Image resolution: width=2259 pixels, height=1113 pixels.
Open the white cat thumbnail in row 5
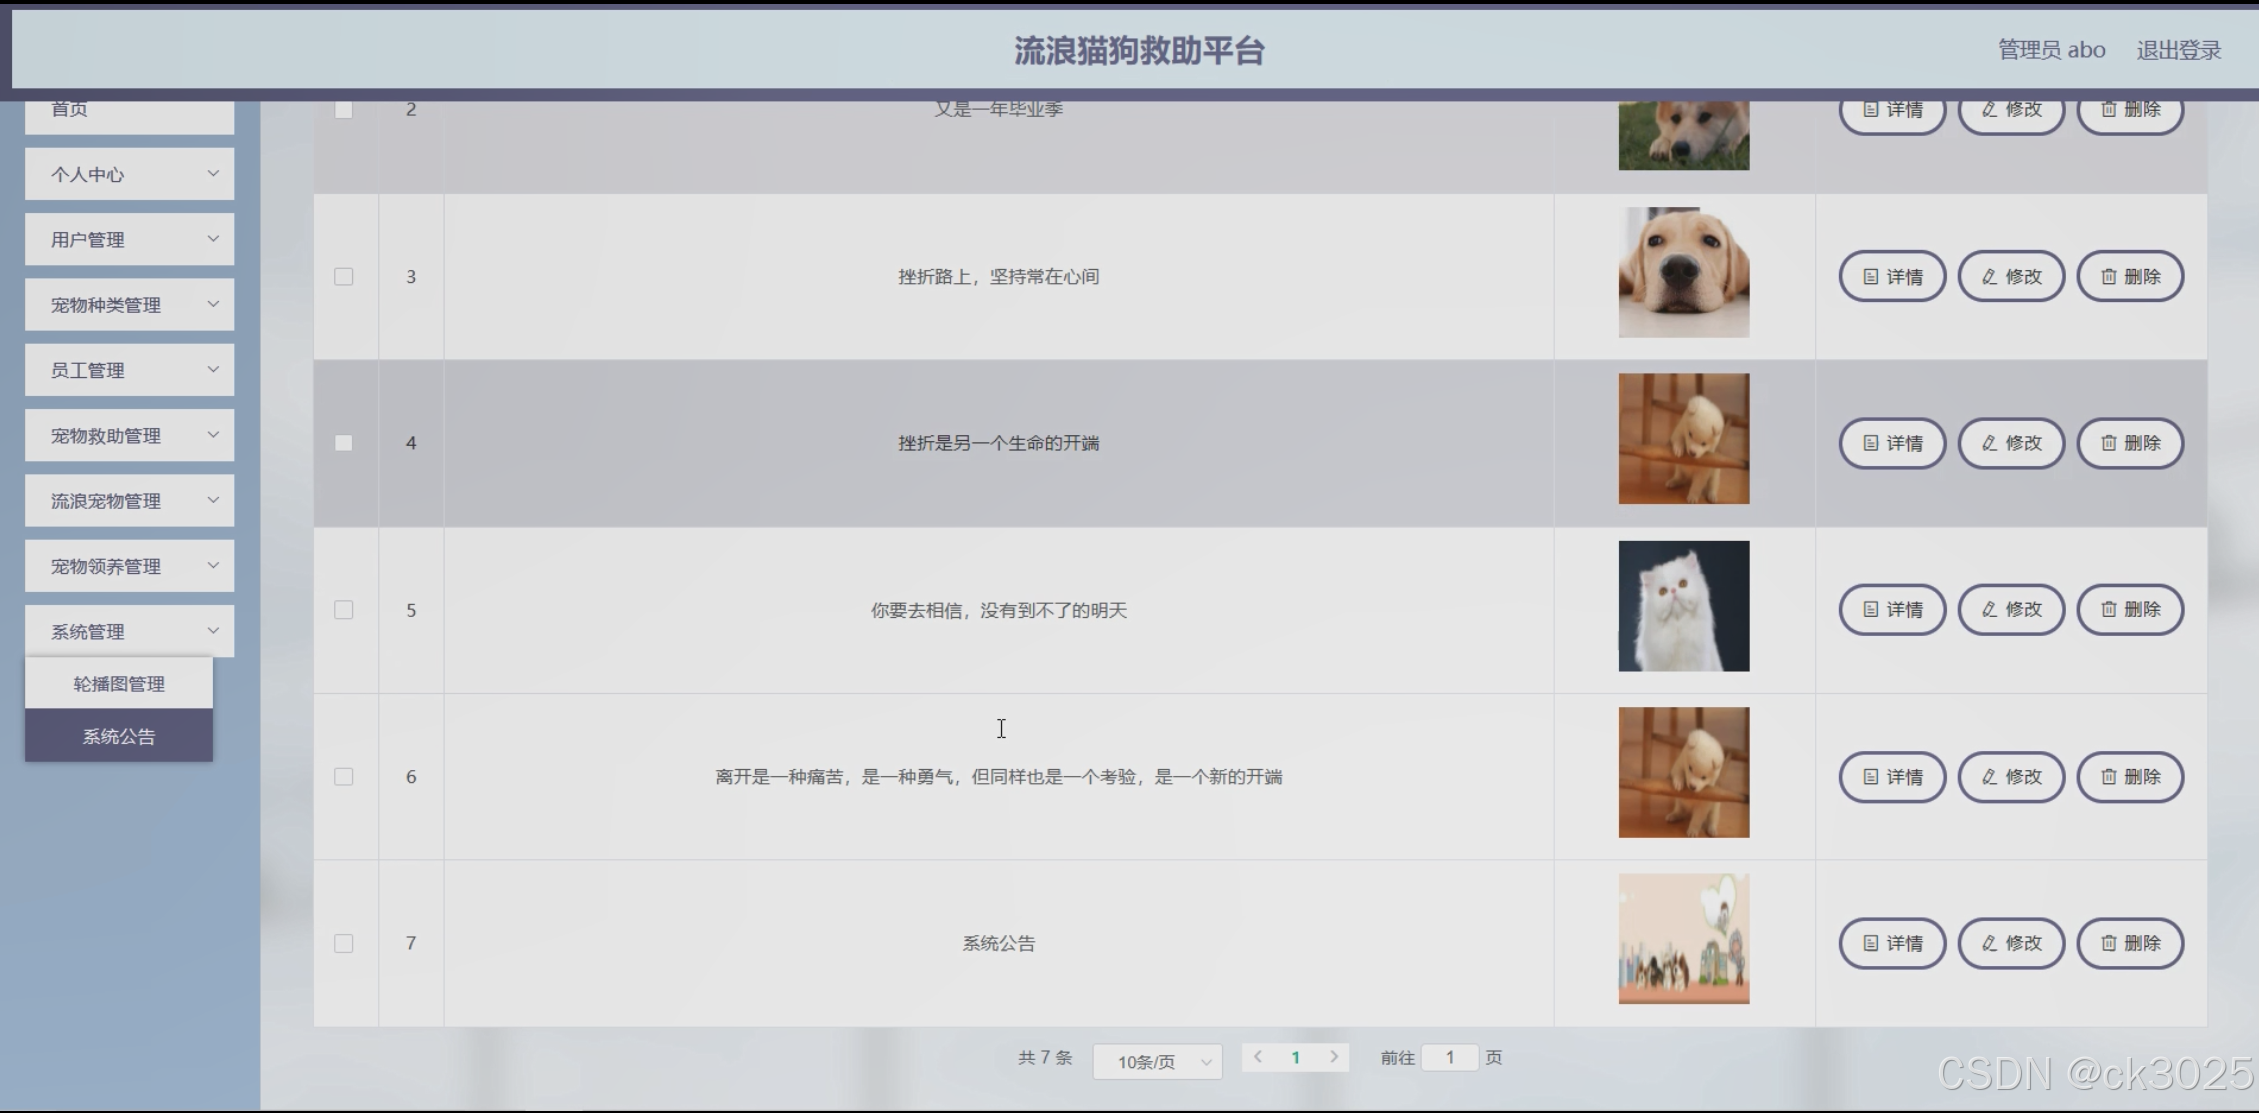[1683, 606]
